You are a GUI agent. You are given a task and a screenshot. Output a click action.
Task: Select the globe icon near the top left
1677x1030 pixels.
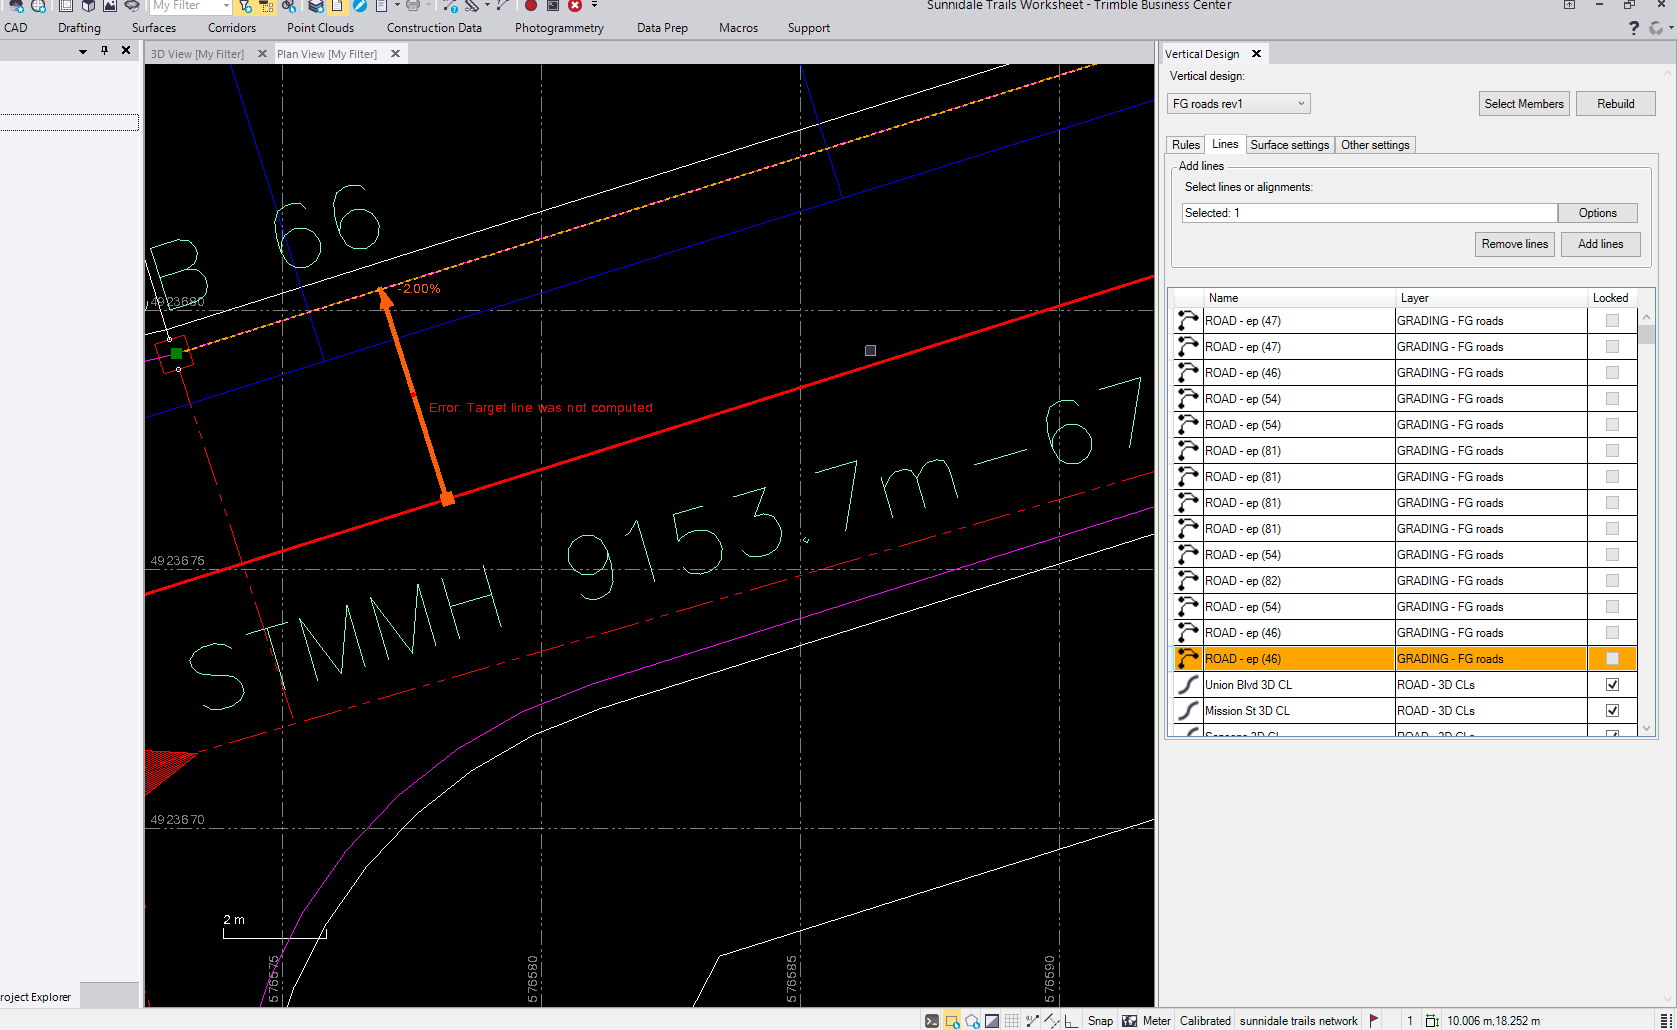(x=36, y=7)
